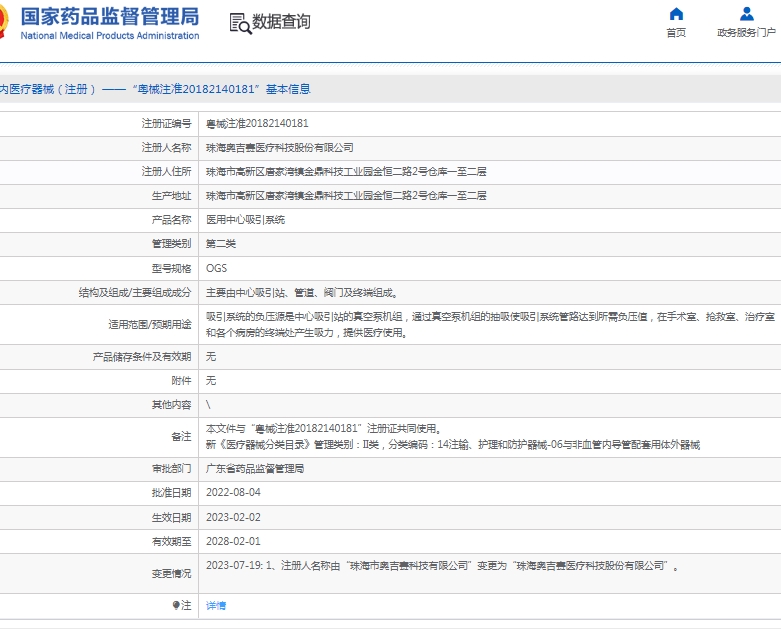The image size is (781, 629).
Task: Click the 变更情况 row label
Action: coord(171,574)
